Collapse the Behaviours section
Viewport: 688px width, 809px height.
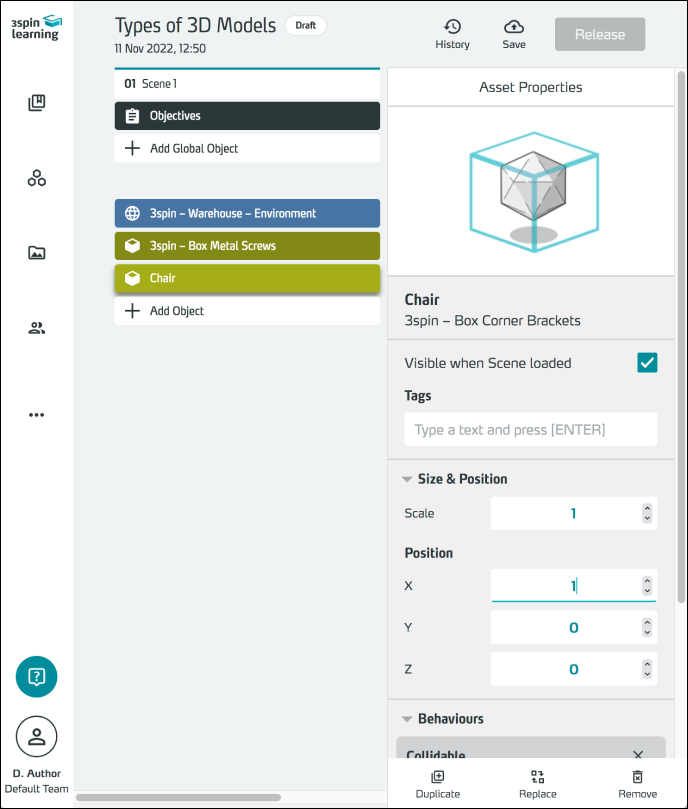[407, 719]
